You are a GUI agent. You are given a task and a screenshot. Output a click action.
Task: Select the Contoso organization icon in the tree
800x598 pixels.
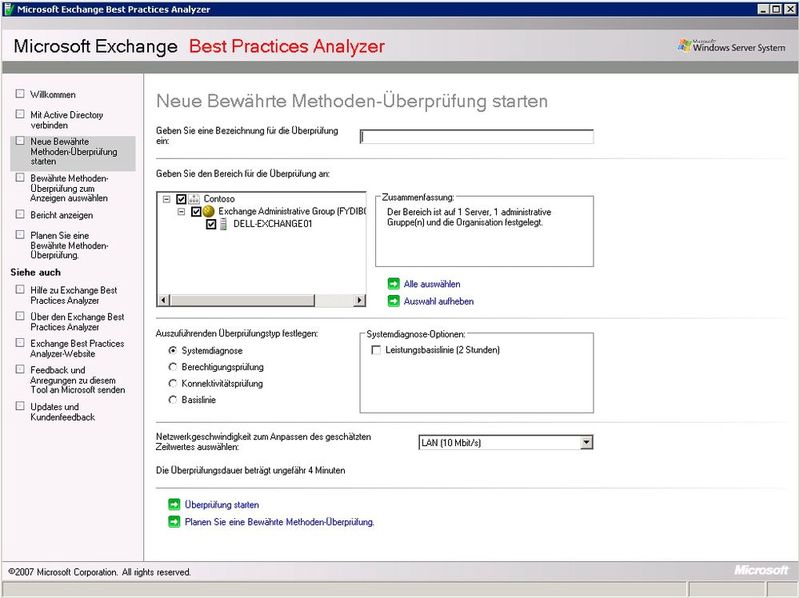click(194, 198)
